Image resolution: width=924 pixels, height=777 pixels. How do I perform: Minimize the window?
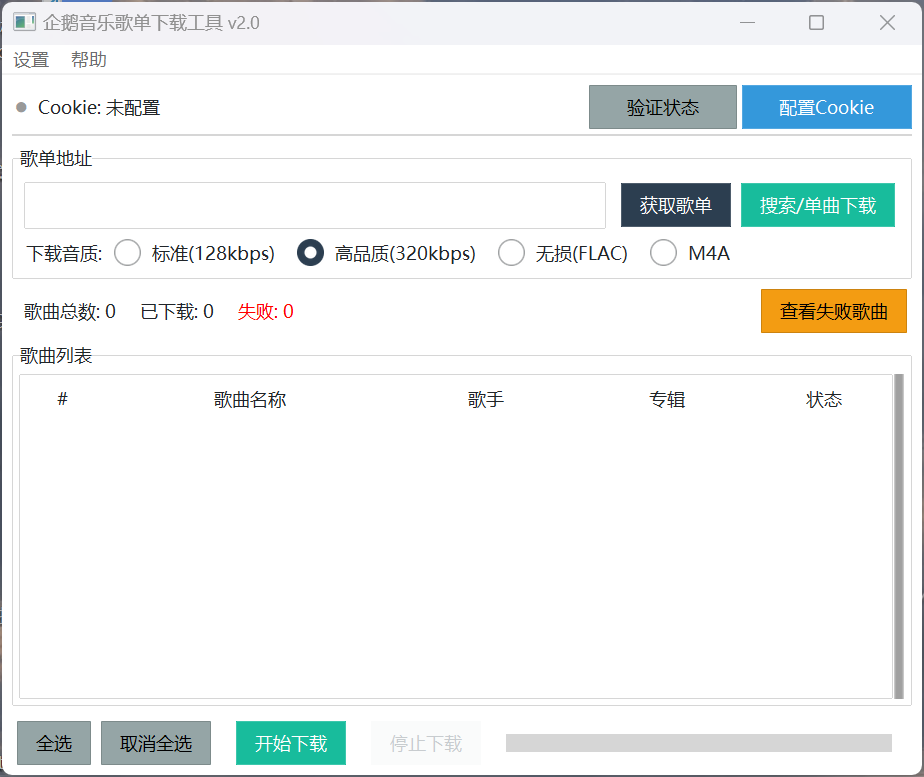[x=747, y=22]
